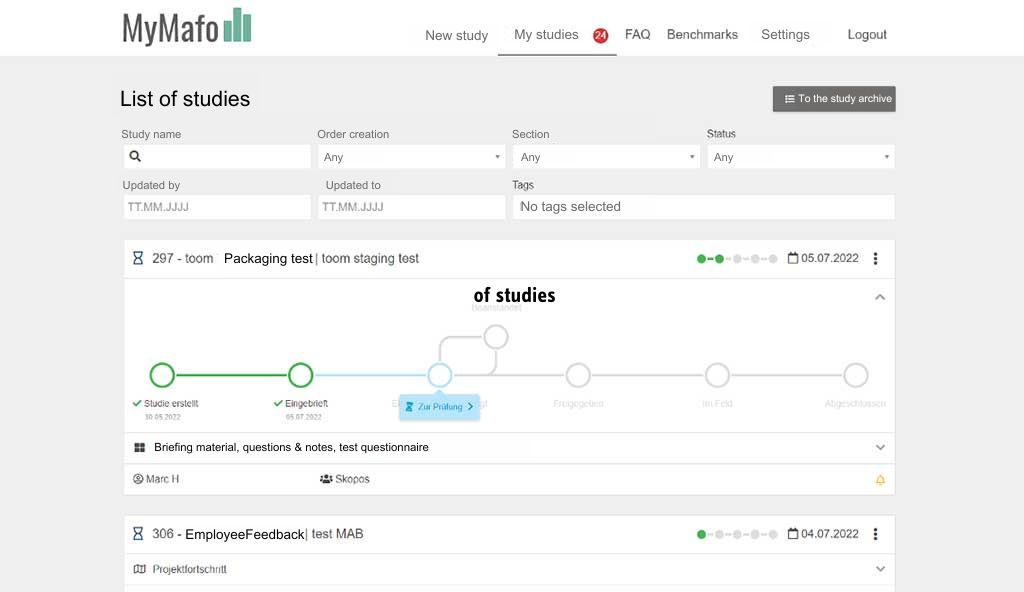This screenshot has width=1024, height=592.
Task: Open the Benchmarks menu item
Action: click(x=702, y=34)
